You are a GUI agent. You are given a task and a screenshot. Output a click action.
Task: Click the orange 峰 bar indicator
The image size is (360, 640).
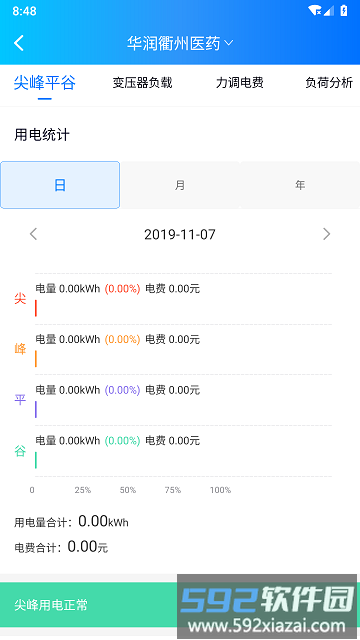36,358
